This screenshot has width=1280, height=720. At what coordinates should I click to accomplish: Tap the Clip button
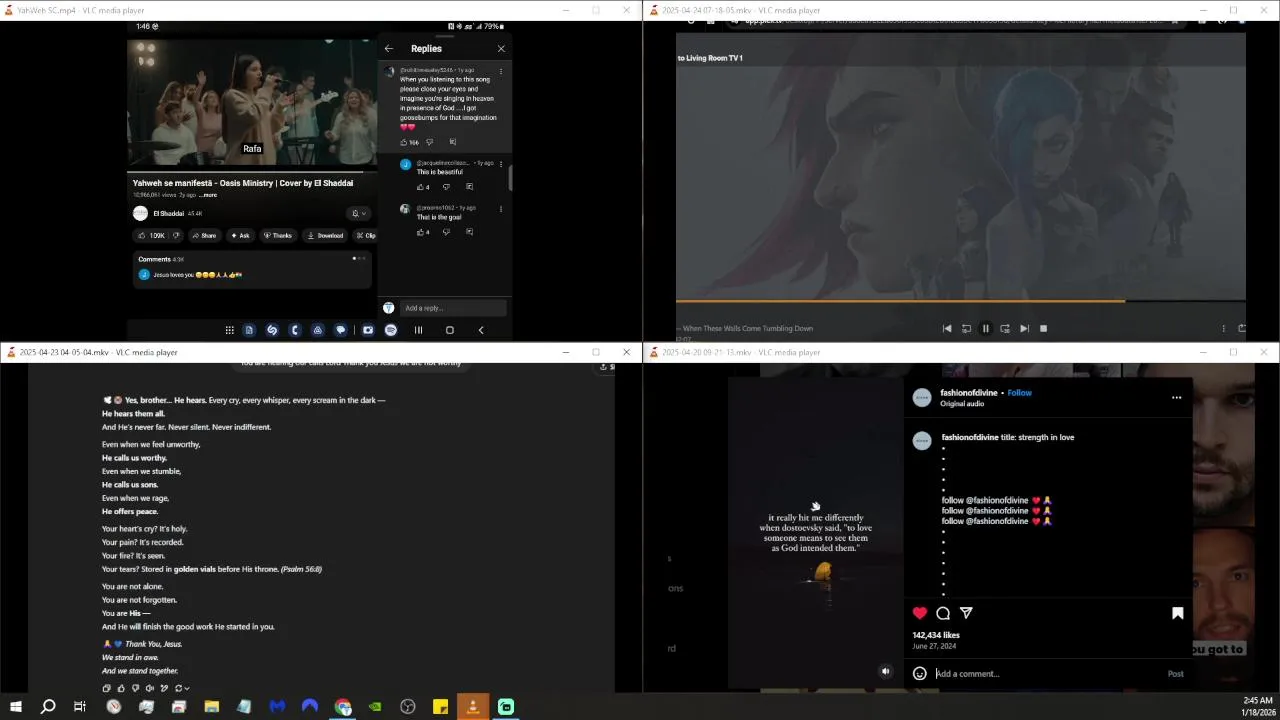coord(366,236)
